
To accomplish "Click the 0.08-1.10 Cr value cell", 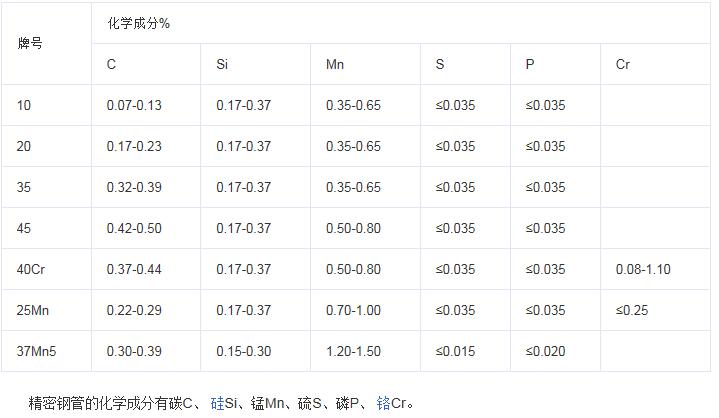I will (x=656, y=269).
